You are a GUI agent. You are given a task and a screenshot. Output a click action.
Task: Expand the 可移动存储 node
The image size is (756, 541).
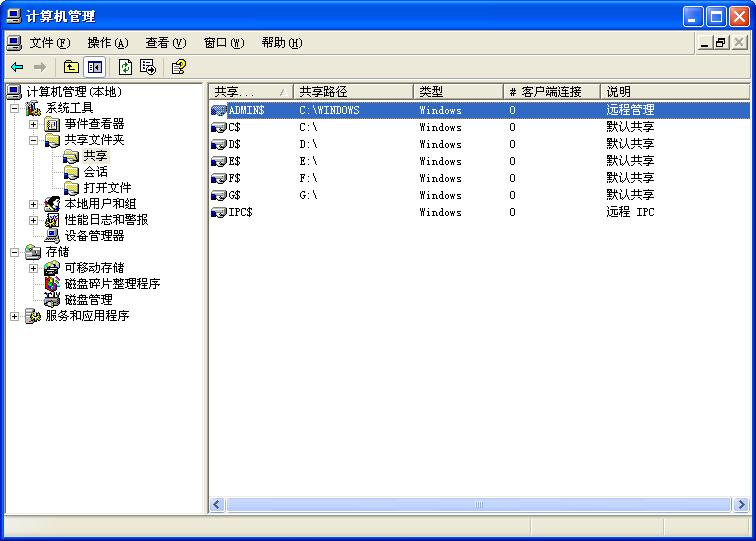(x=33, y=268)
